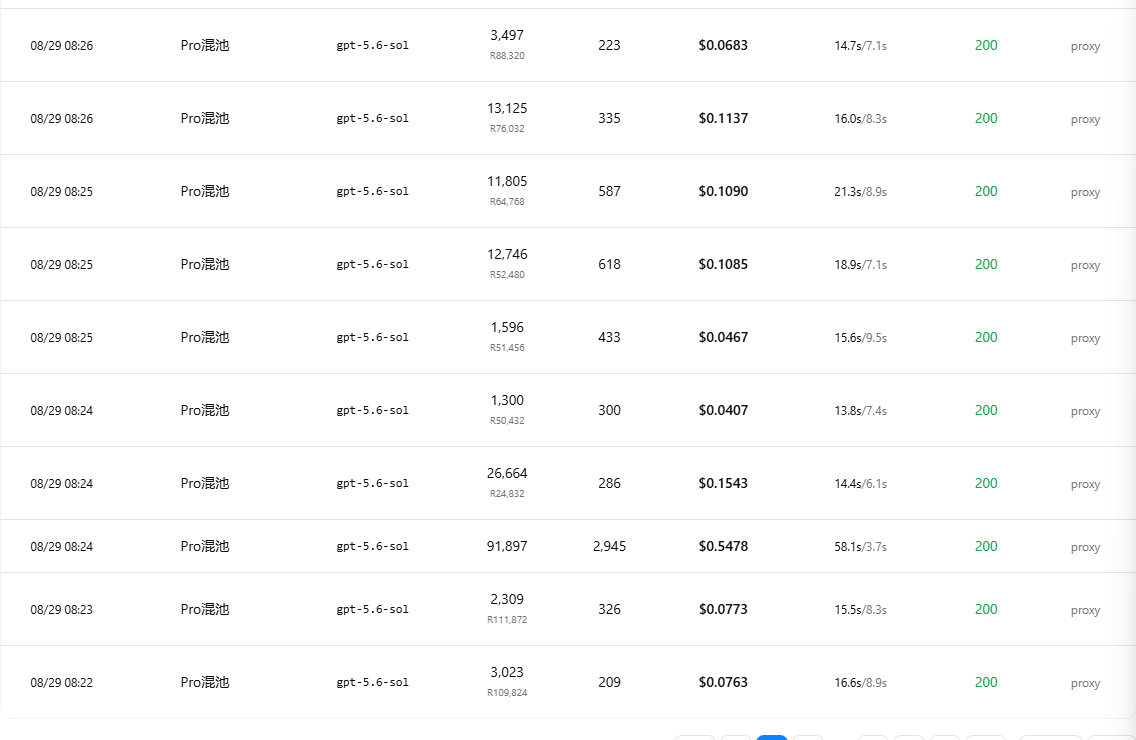Viewport: 1136px width, 740px height.
Task: Select the highlighted blue current page button
Action: click(772, 737)
